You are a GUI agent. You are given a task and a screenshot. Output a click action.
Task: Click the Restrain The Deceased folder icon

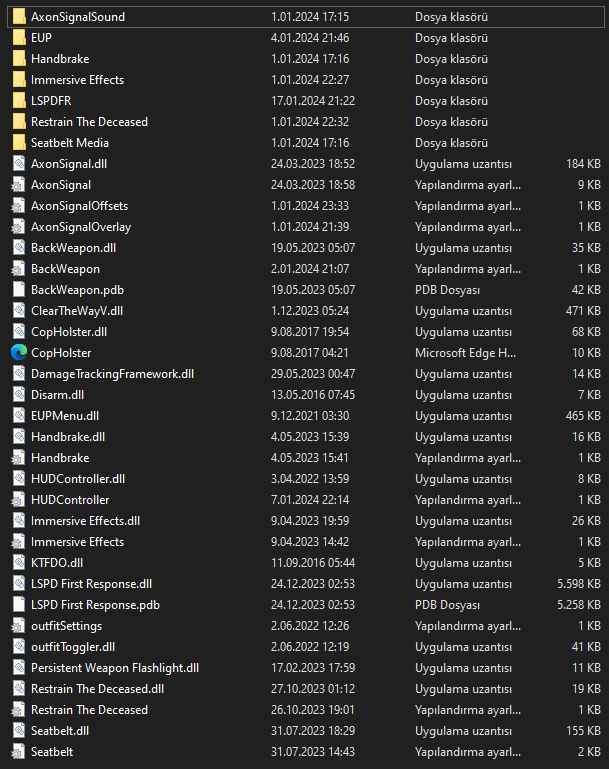(19, 122)
